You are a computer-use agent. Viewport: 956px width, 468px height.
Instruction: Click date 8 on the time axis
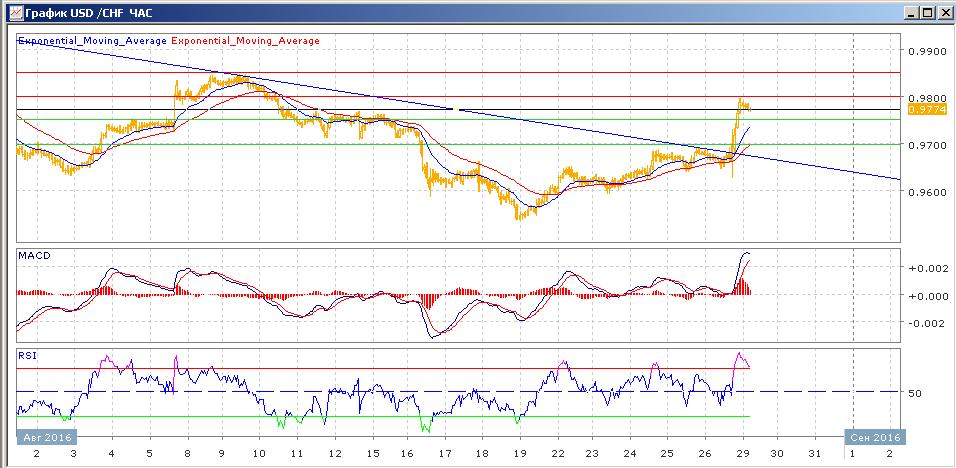coord(188,454)
